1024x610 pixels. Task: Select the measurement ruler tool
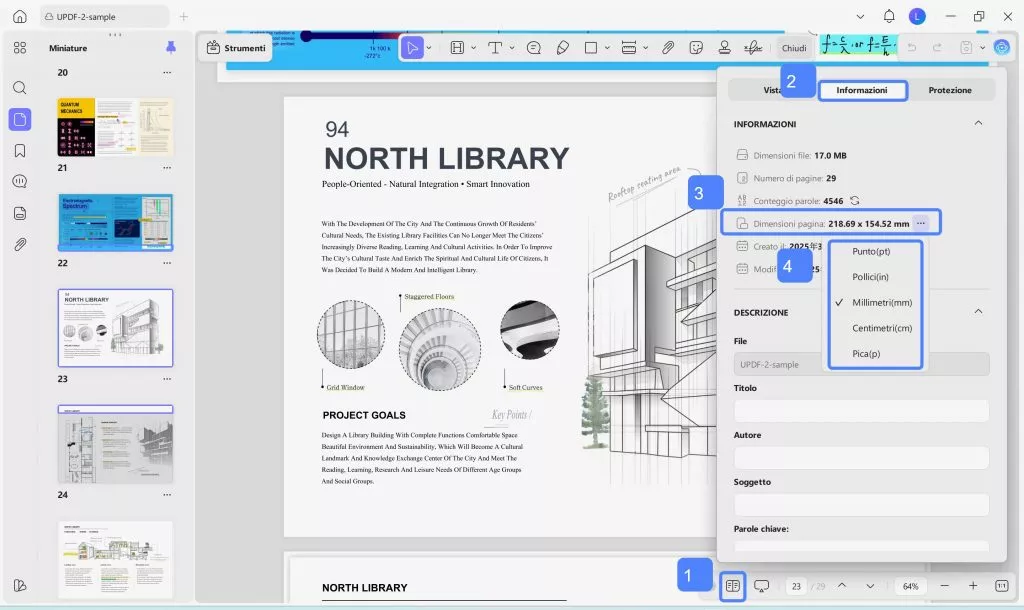pyautogui.click(x=629, y=48)
